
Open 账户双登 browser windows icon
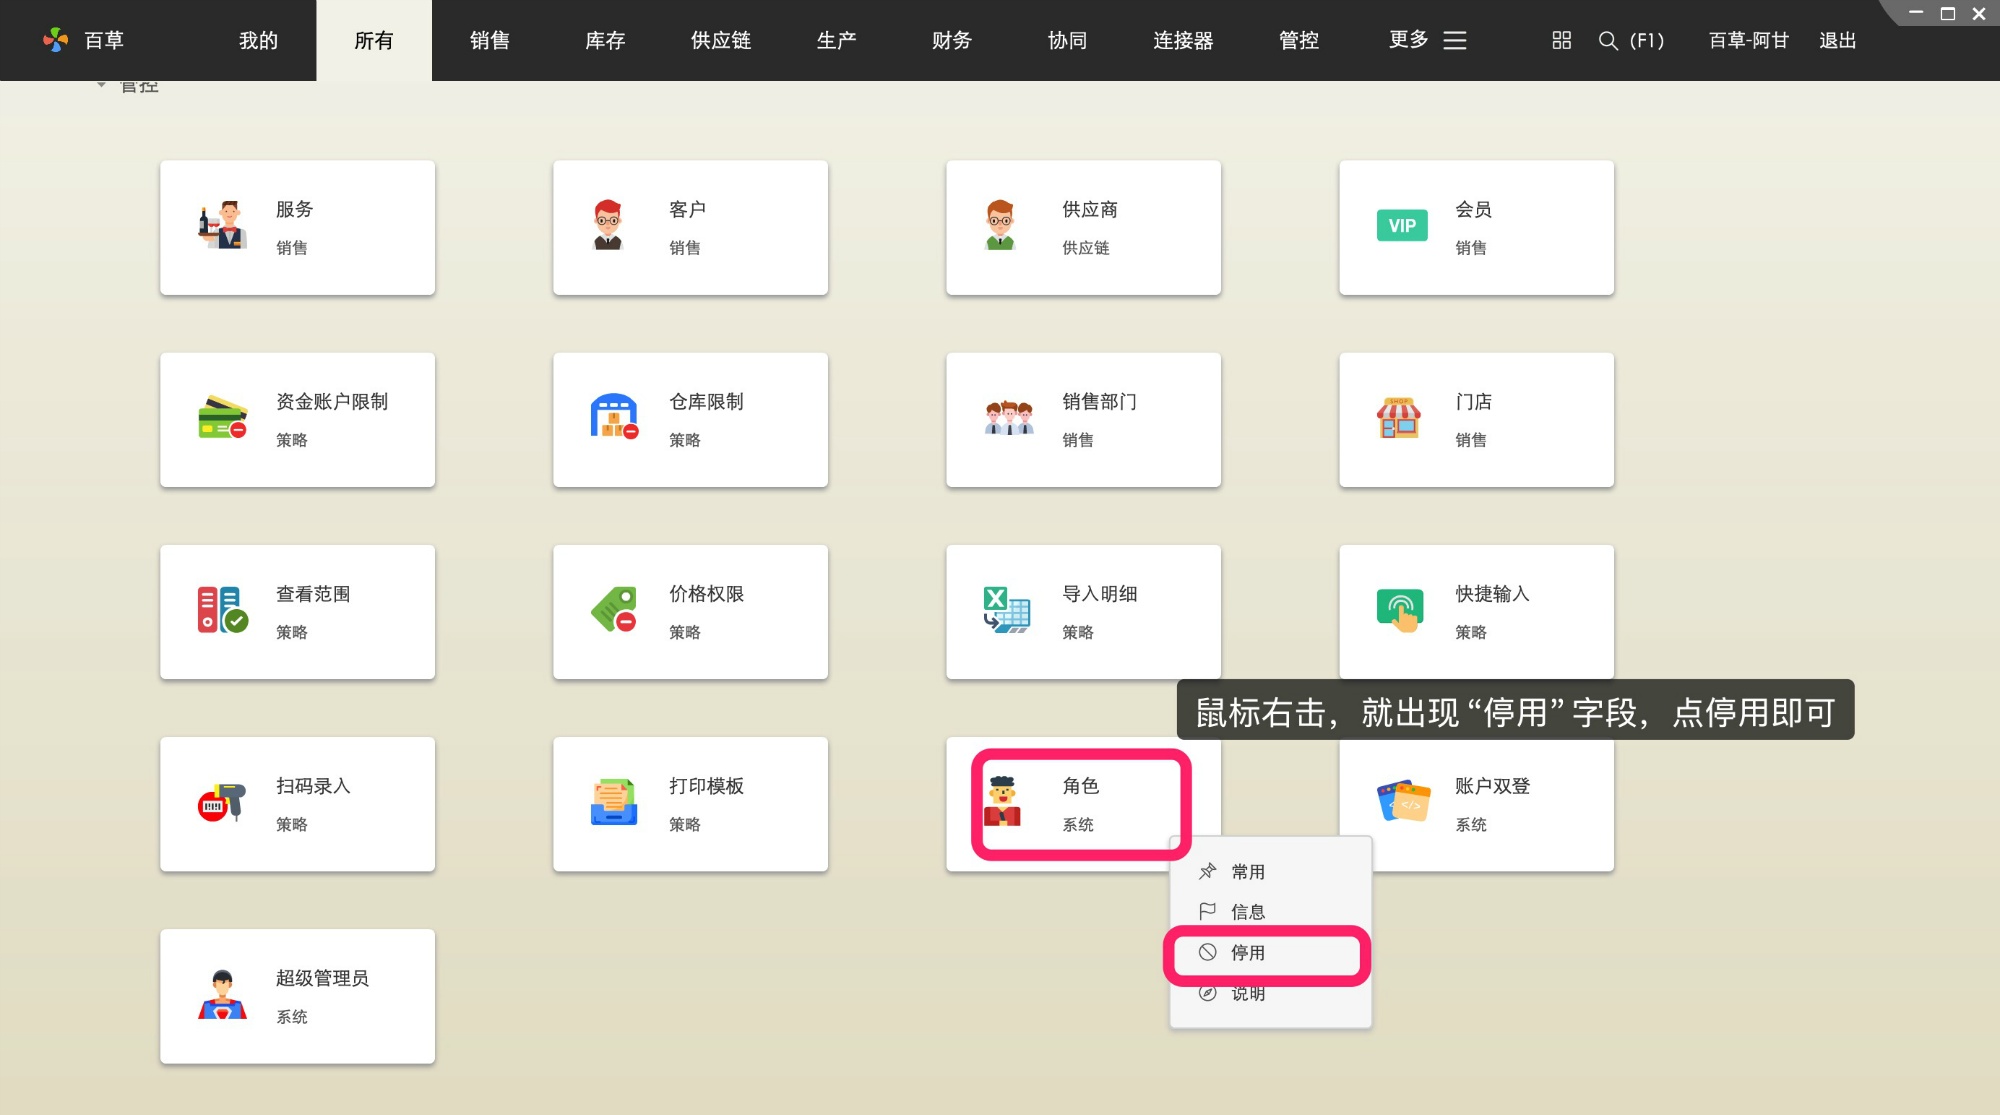[x=1403, y=801]
